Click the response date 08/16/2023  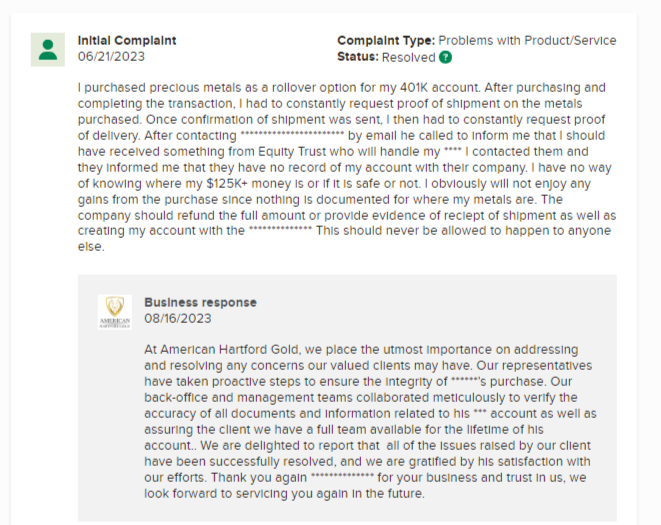(x=177, y=318)
